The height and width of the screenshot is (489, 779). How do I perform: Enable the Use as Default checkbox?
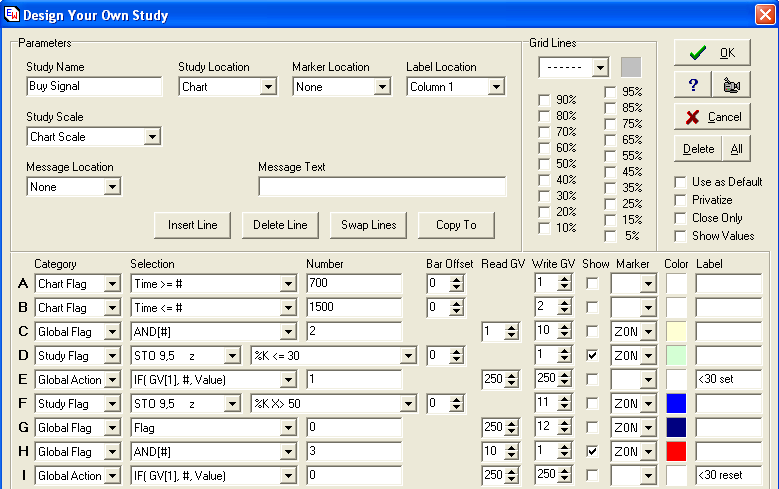[x=681, y=182]
